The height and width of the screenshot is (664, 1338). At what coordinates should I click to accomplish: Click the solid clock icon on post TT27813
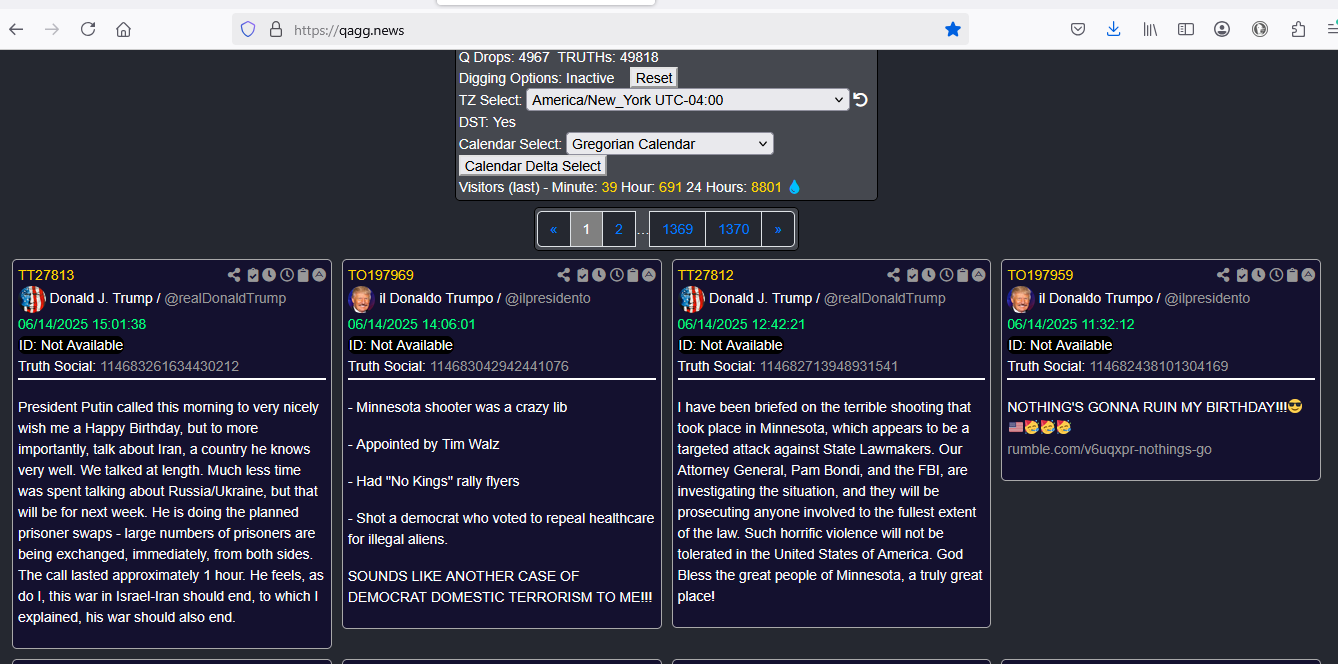(x=269, y=275)
